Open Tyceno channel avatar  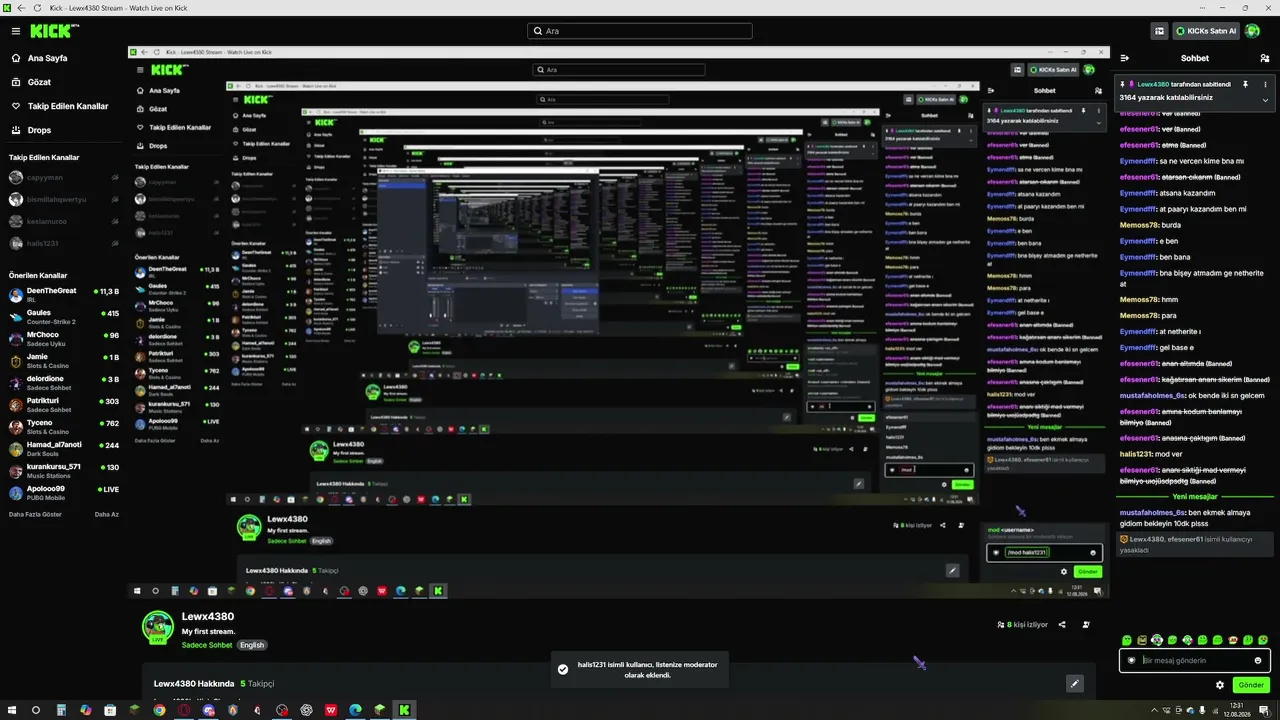tap(16, 427)
